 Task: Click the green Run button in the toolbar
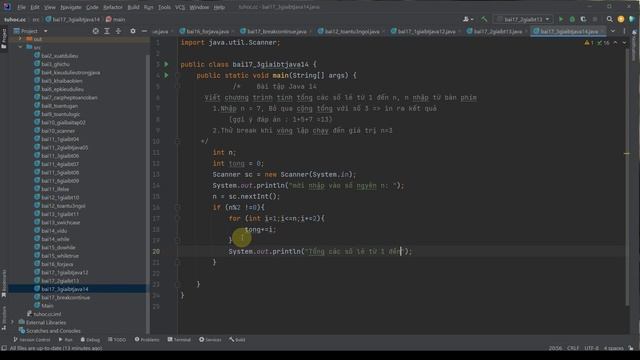pos(561,19)
